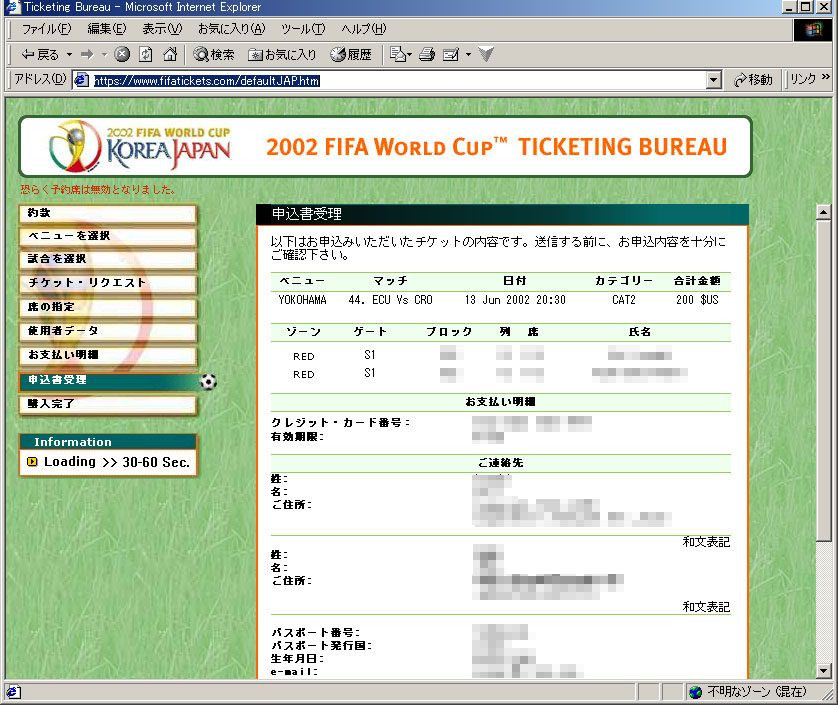The width and height of the screenshot is (838, 705).
Task: Expand the links bar chevron
Action: point(826,78)
